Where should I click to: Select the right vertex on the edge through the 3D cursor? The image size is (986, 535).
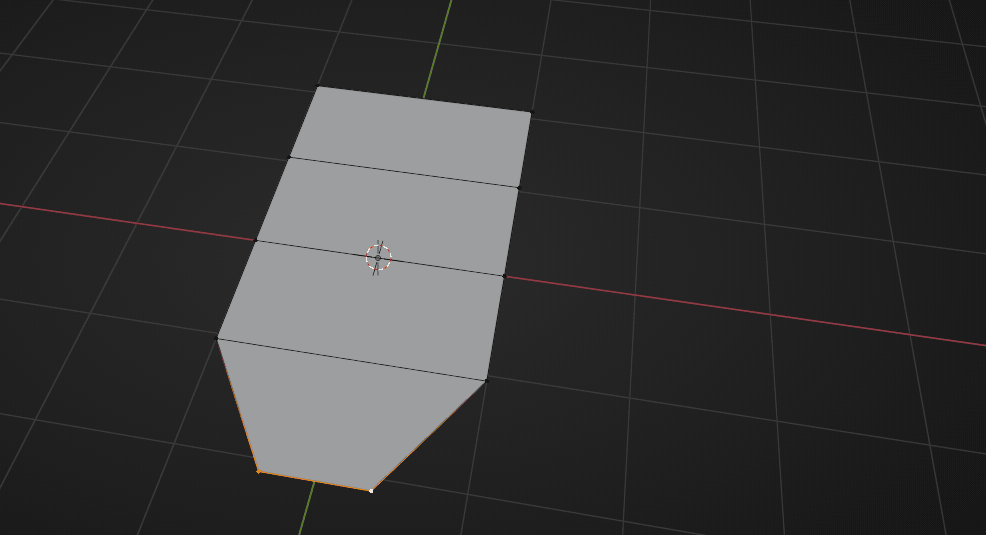[x=504, y=275]
